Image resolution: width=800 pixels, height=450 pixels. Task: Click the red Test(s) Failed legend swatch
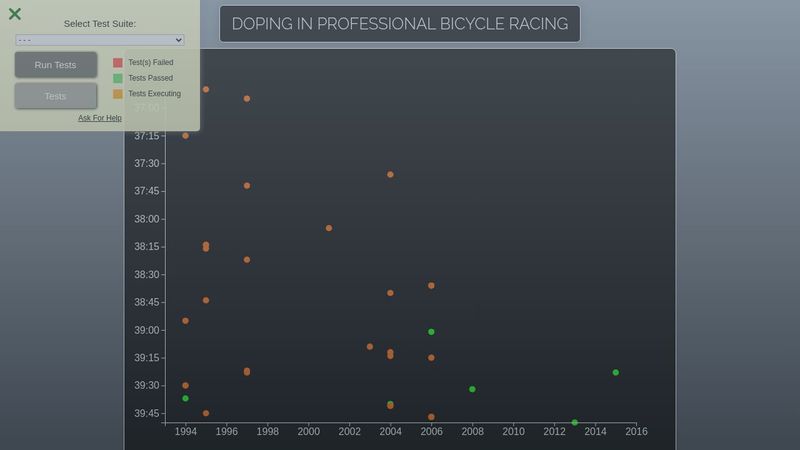(118, 62)
